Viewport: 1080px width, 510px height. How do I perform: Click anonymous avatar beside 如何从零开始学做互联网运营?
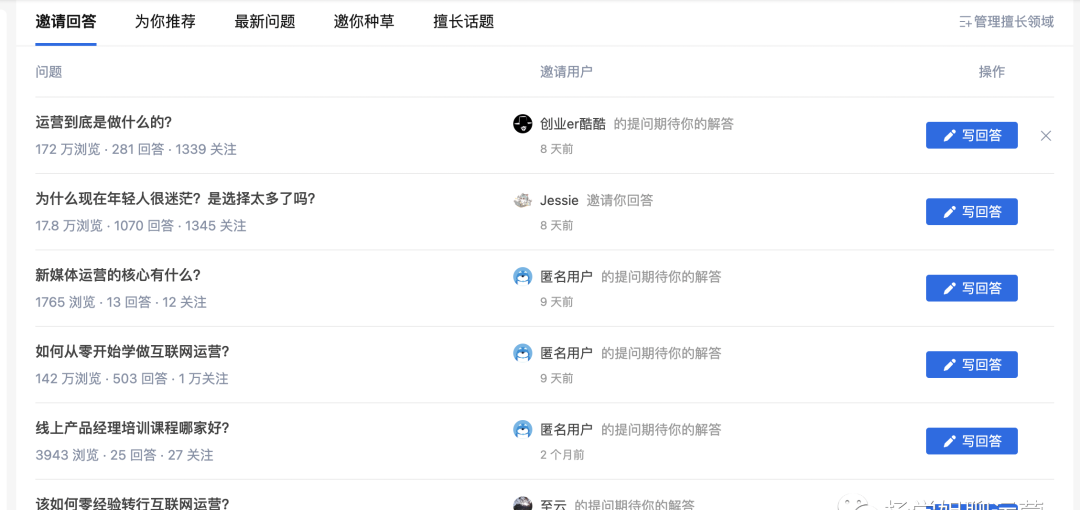[523, 354]
